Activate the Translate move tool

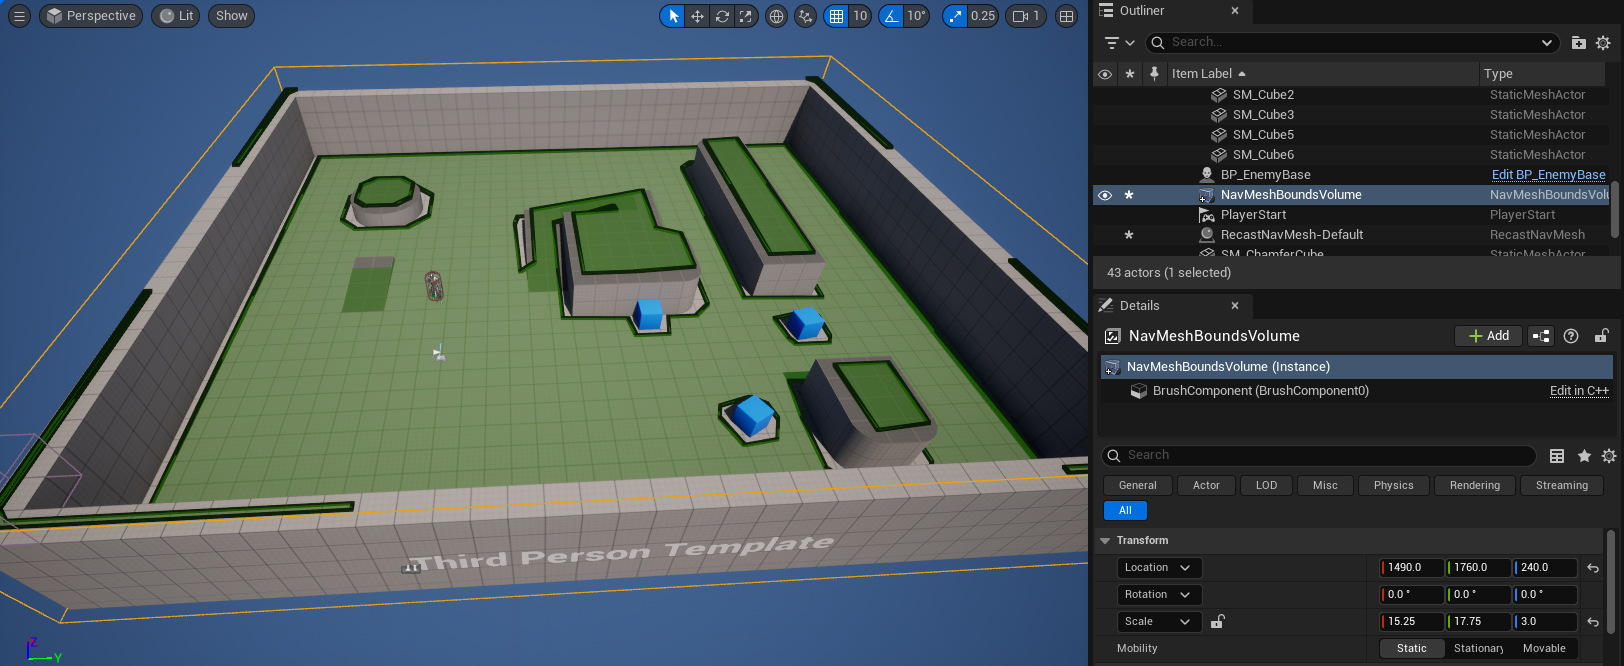(697, 16)
